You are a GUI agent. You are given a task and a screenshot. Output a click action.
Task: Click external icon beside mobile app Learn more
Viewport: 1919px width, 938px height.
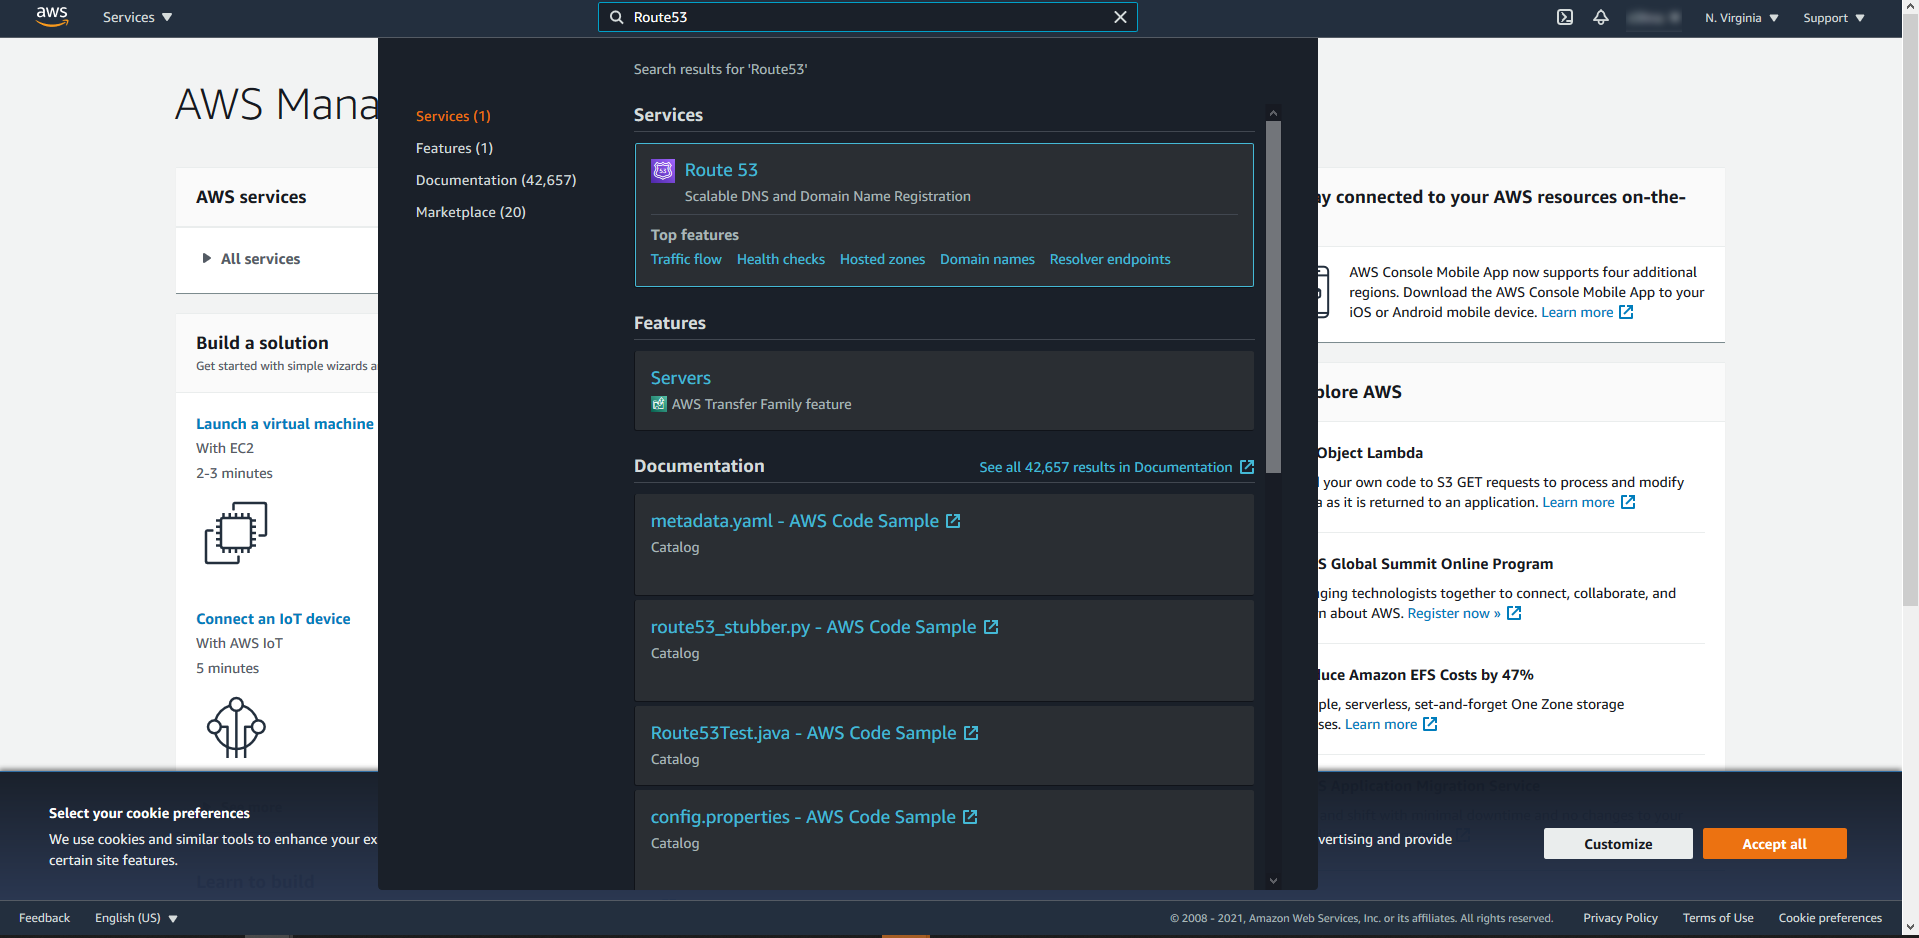pos(1626,312)
